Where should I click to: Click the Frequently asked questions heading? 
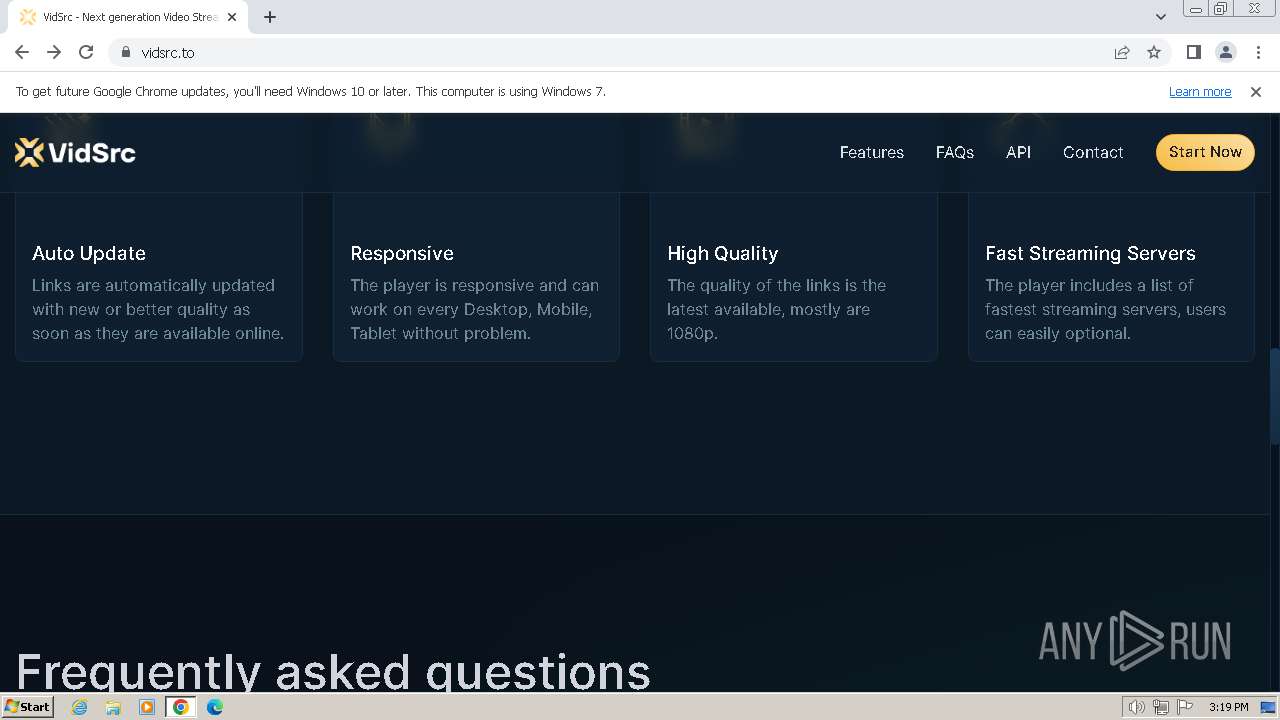(x=333, y=671)
